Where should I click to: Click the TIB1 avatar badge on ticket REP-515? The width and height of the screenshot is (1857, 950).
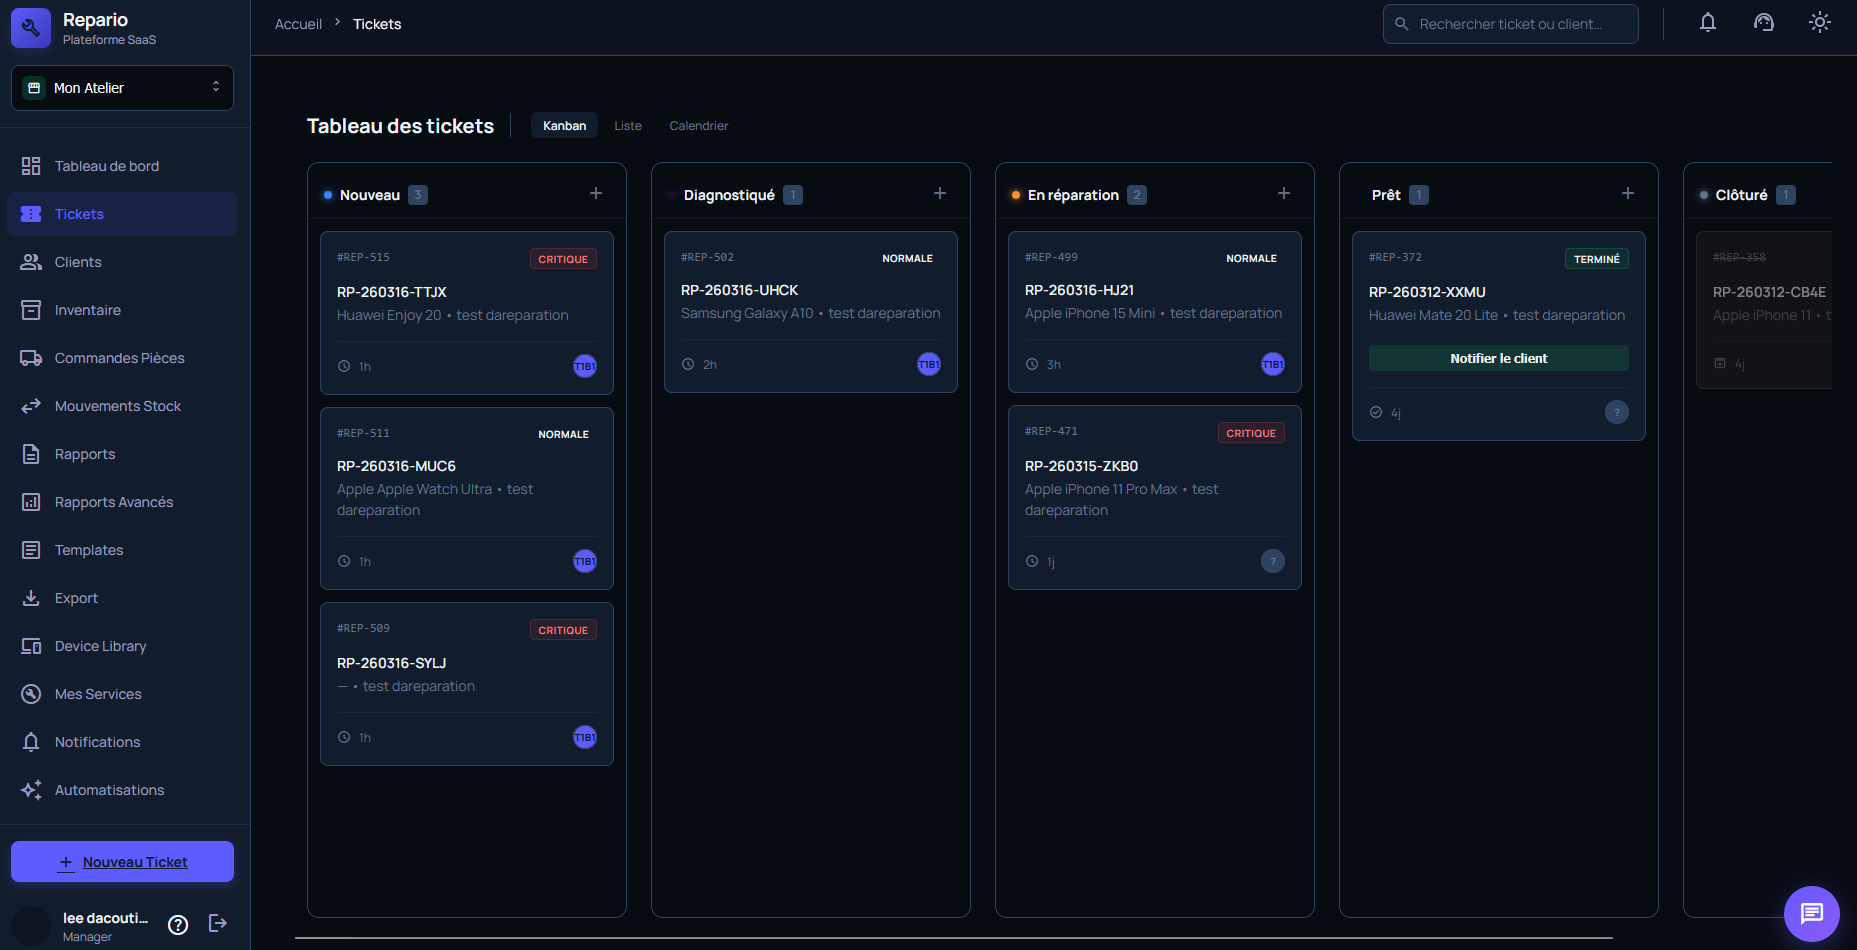tap(584, 366)
